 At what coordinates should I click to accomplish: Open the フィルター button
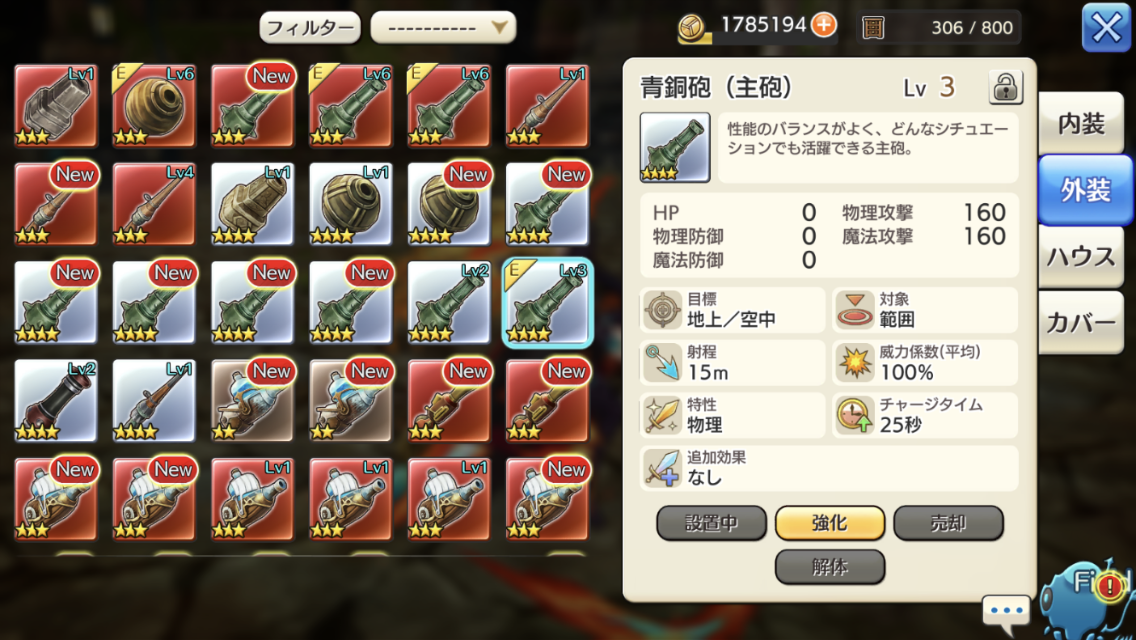pyautogui.click(x=310, y=28)
